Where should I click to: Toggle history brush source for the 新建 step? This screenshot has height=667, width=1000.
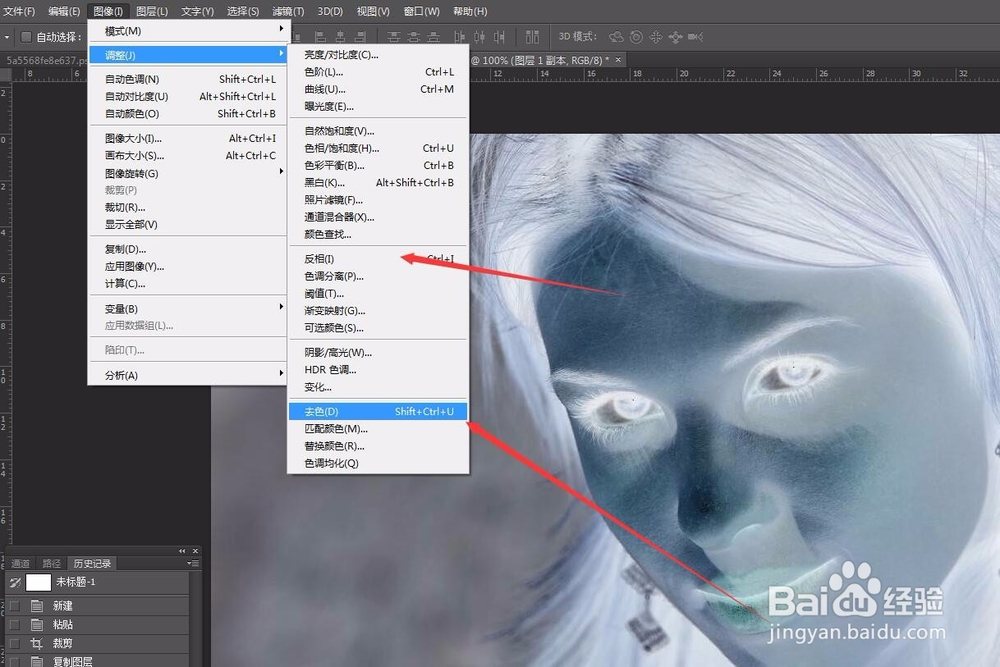coord(15,607)
